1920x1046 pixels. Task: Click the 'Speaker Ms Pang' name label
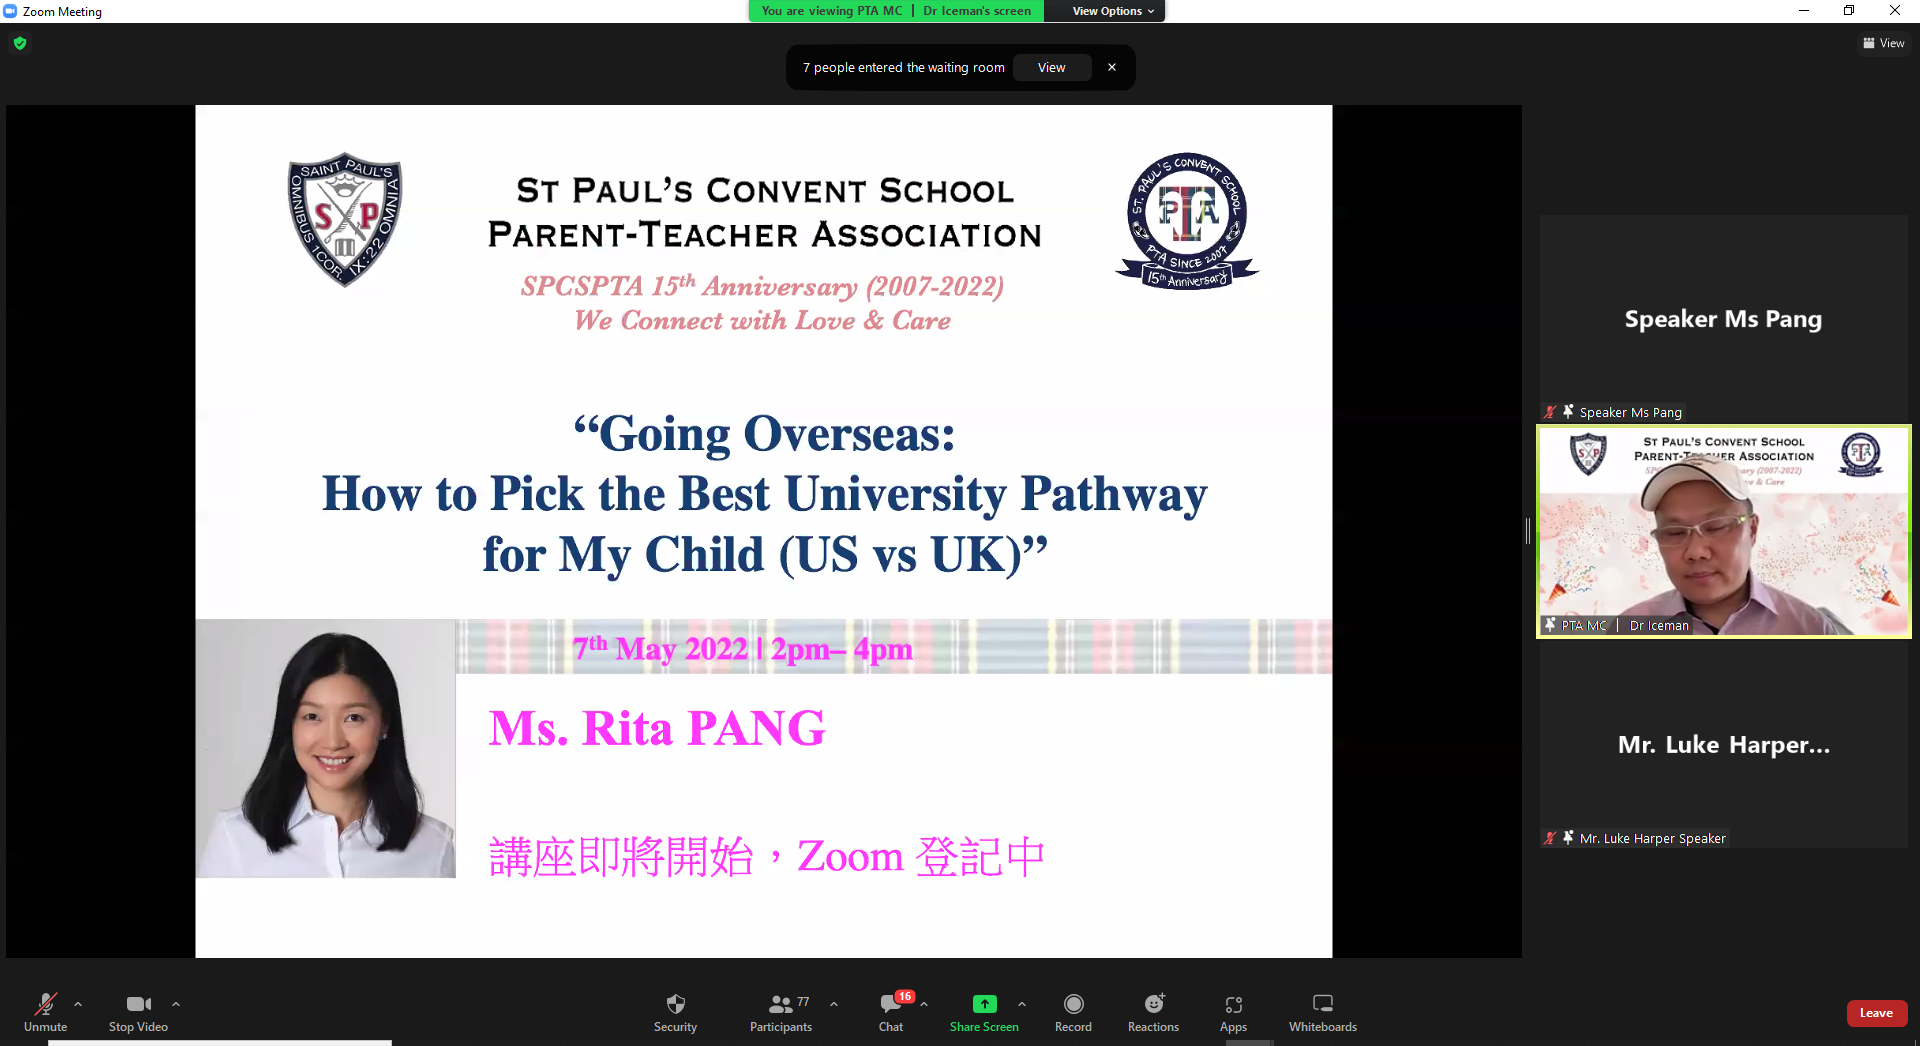click(x=1630, y=412)
